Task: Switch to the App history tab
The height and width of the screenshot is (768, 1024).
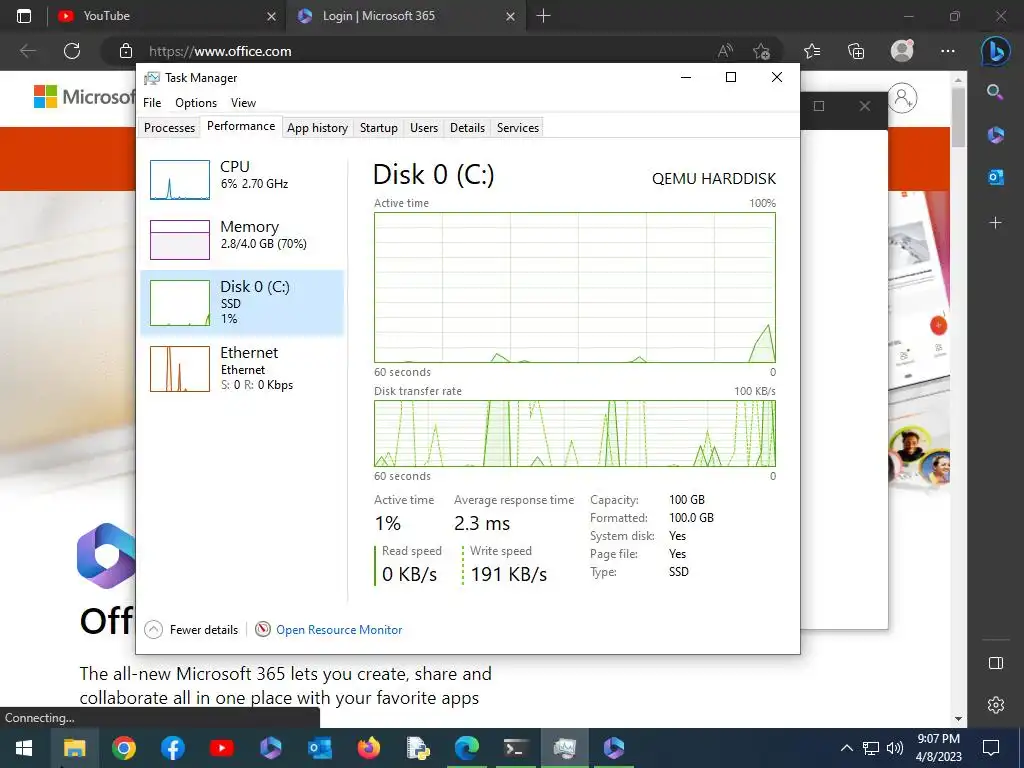Action: (x=317, y=128)
